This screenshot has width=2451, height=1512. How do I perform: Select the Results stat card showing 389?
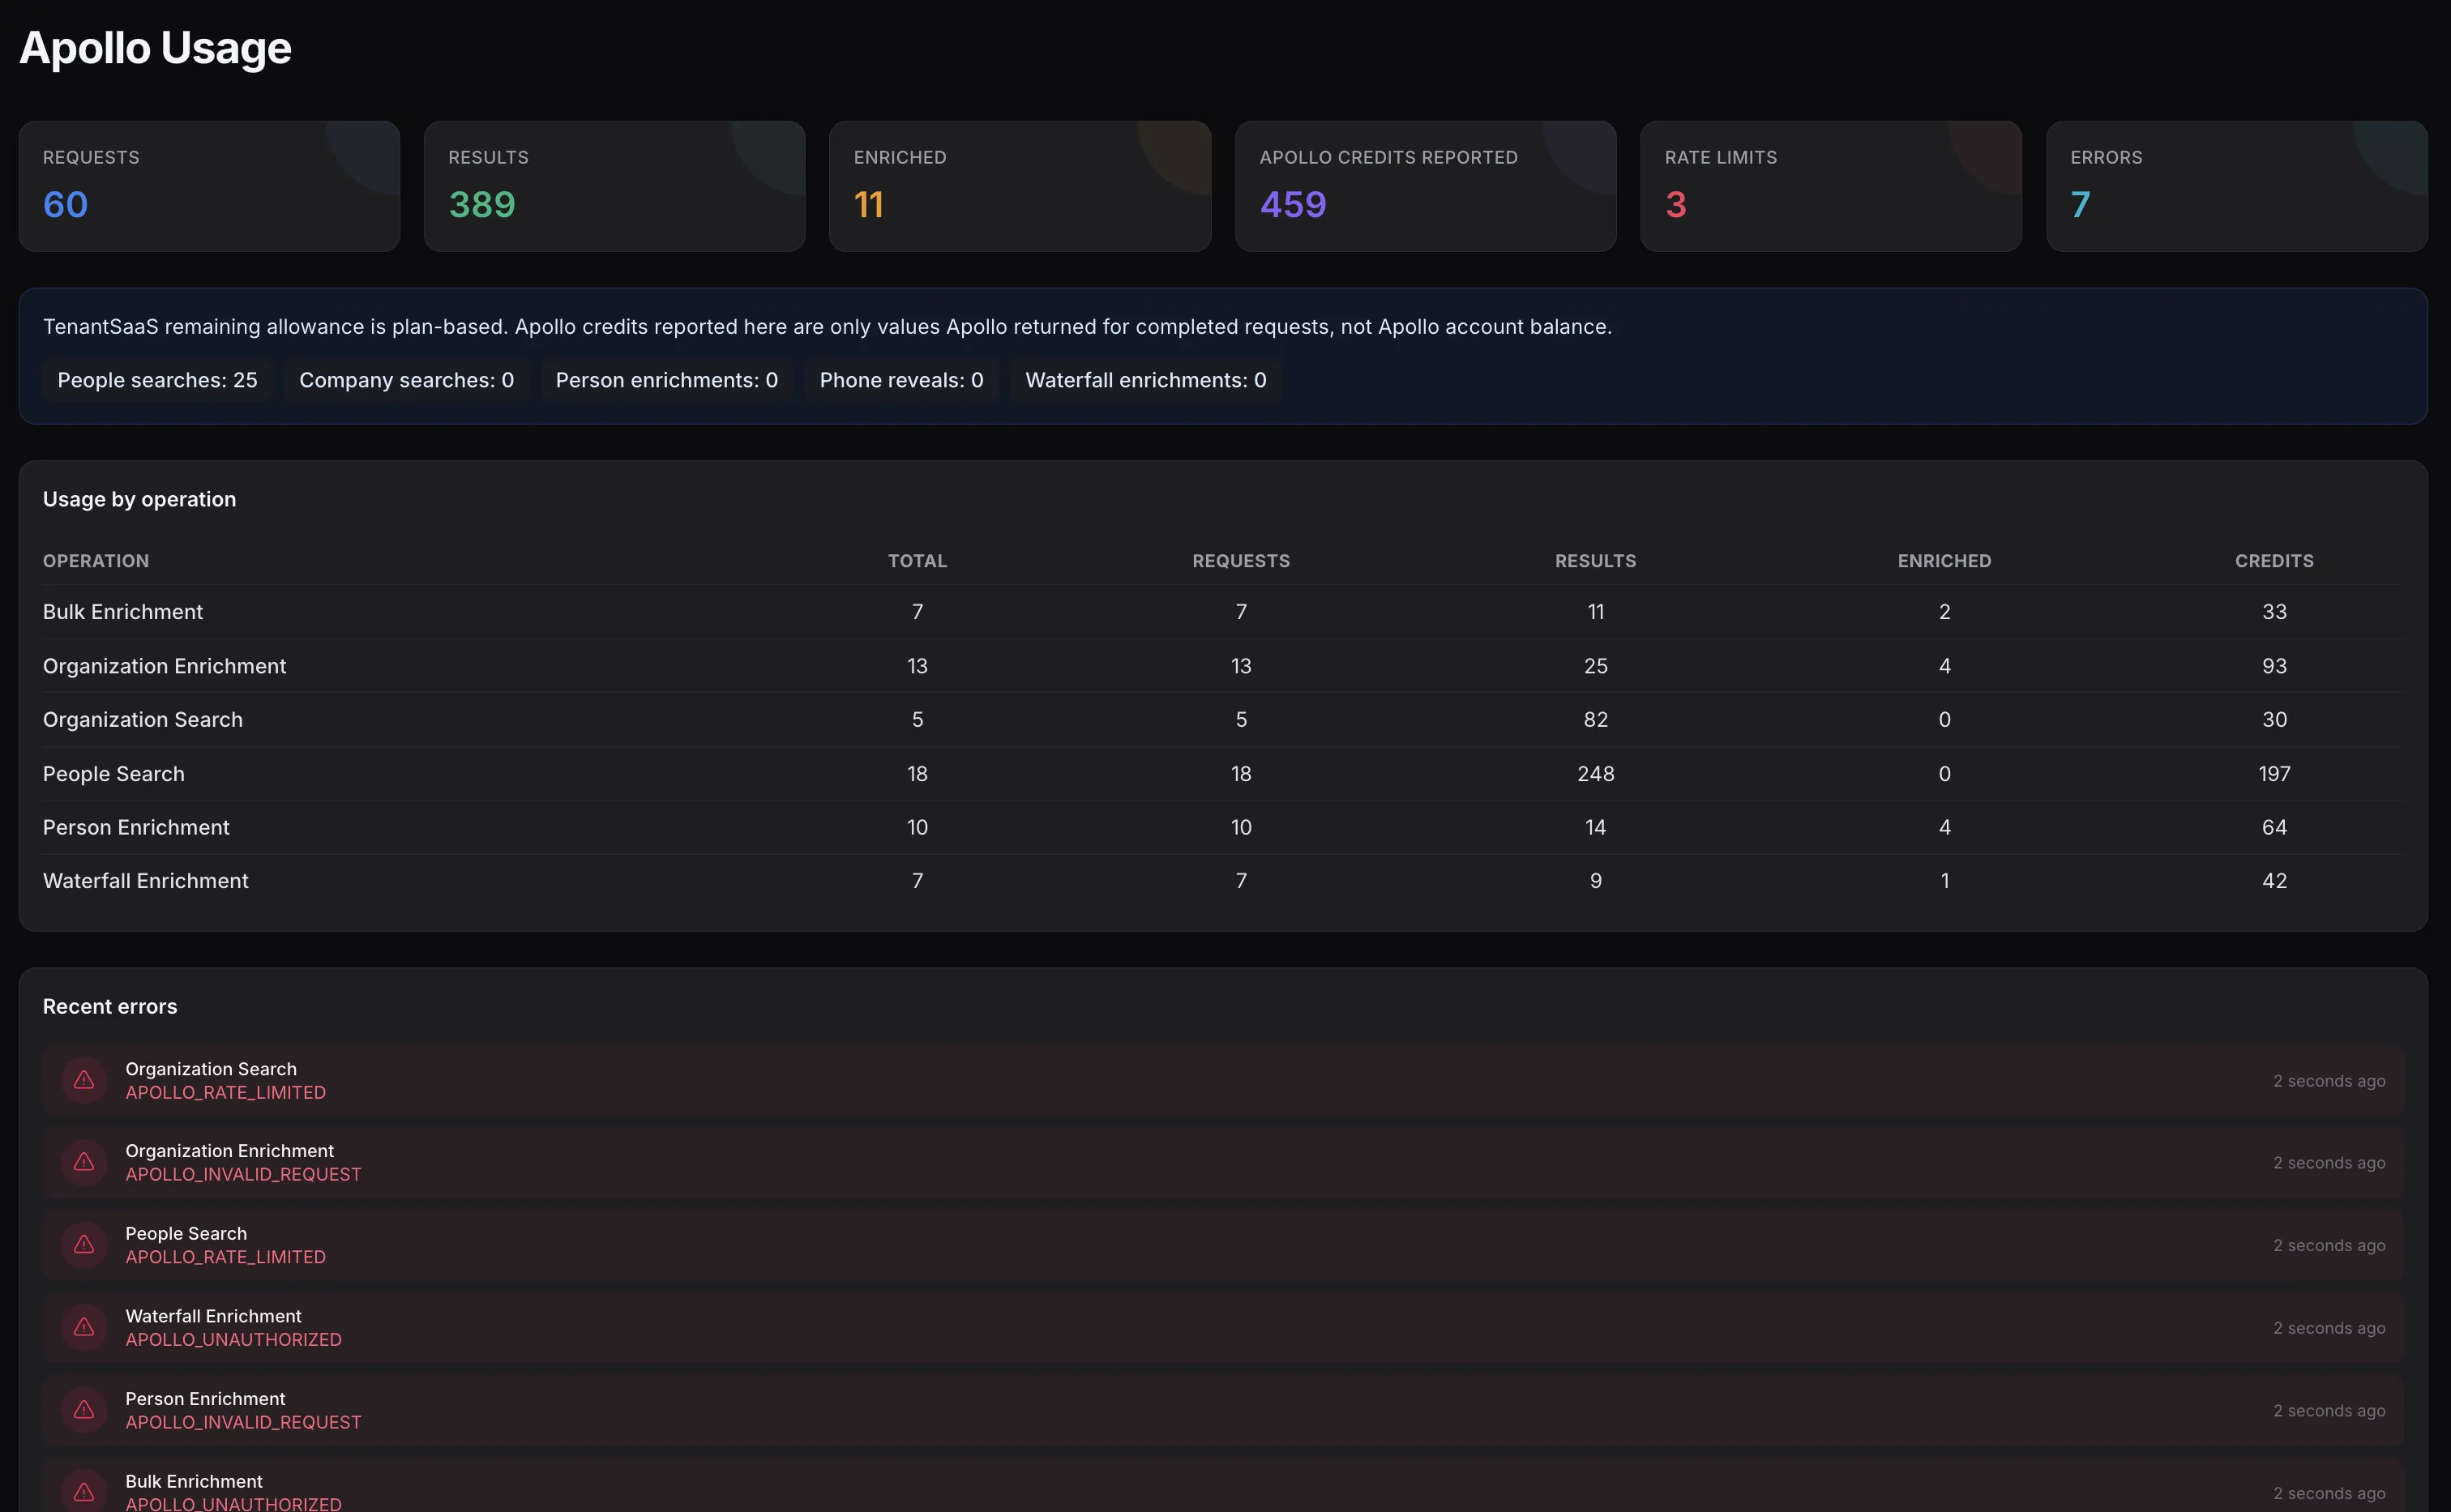pos(614,186)
